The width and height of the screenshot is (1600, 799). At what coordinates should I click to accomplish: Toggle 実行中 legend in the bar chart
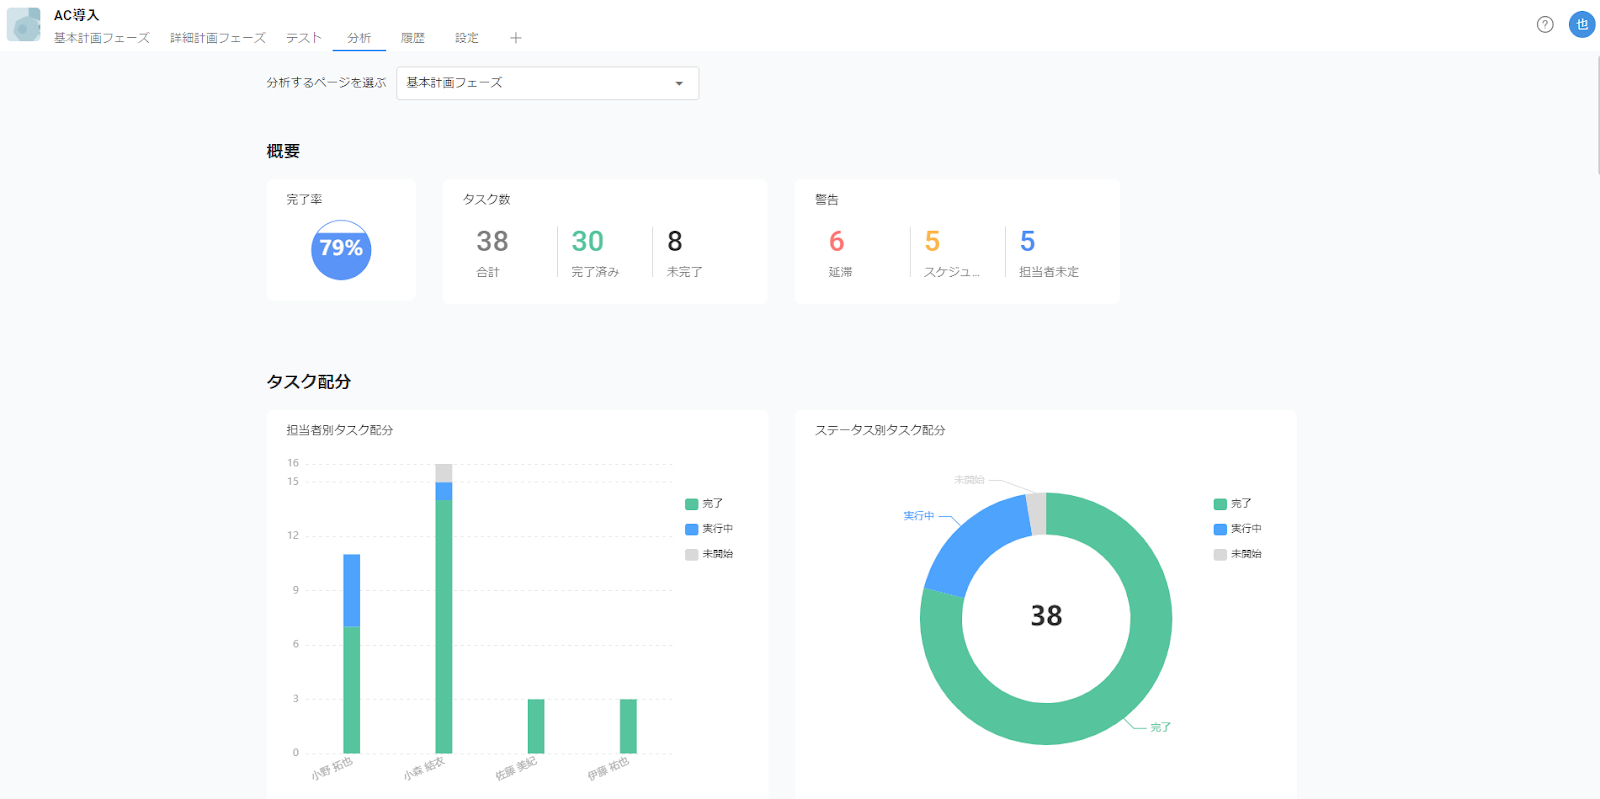(x=708, y=529)
